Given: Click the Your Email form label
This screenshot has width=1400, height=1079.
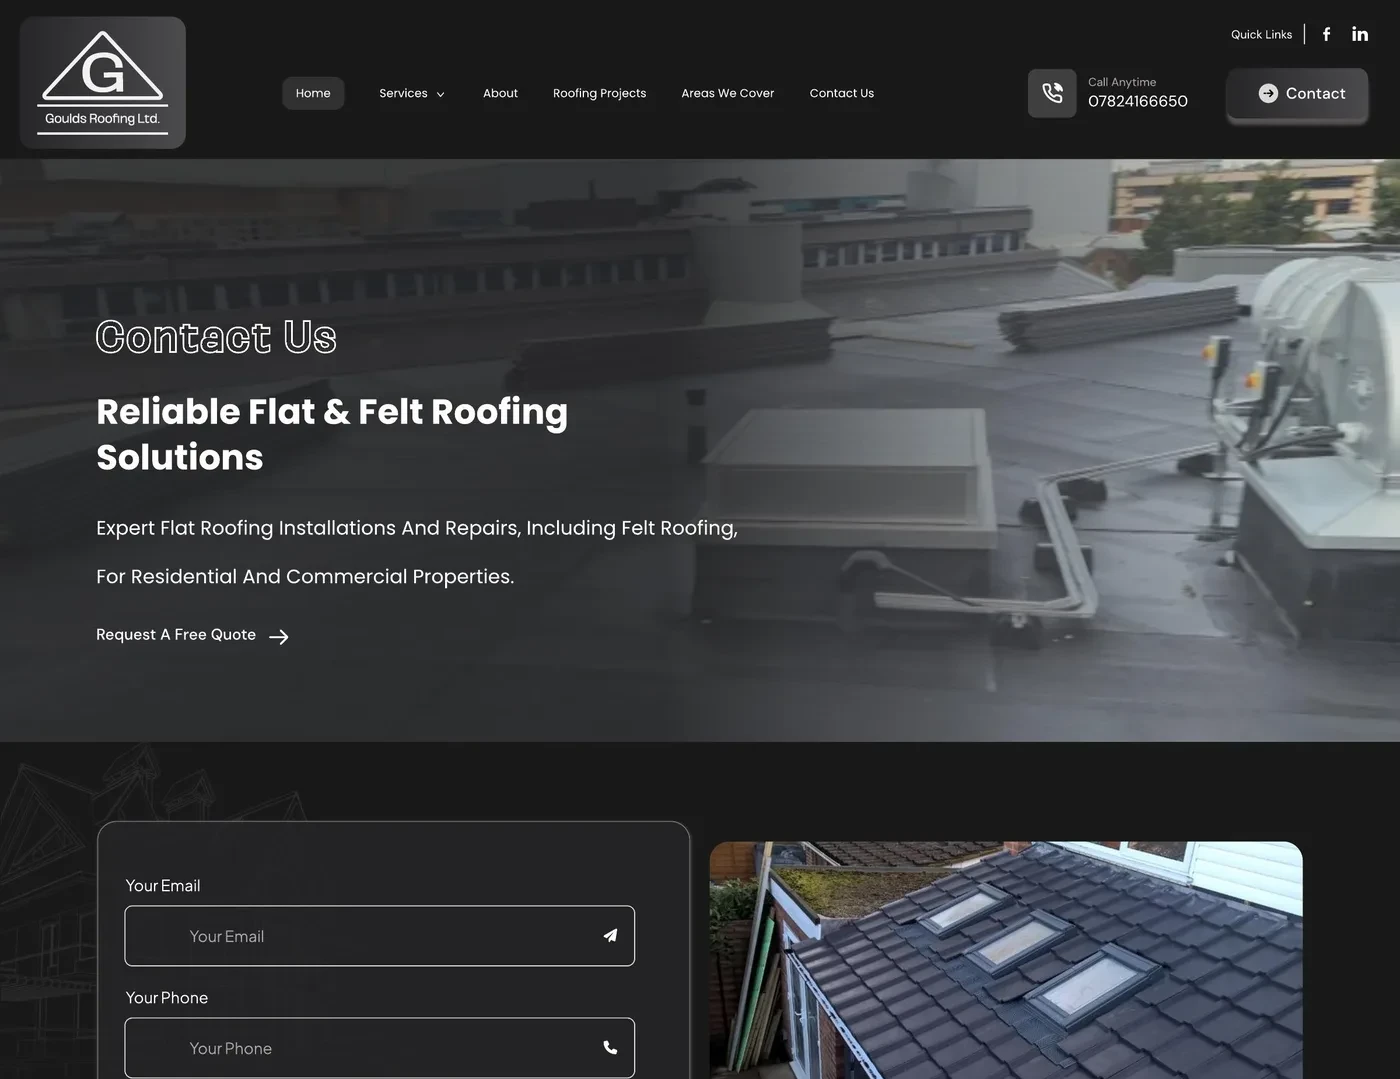Looking at the screenshot, I should pos(163,886).
